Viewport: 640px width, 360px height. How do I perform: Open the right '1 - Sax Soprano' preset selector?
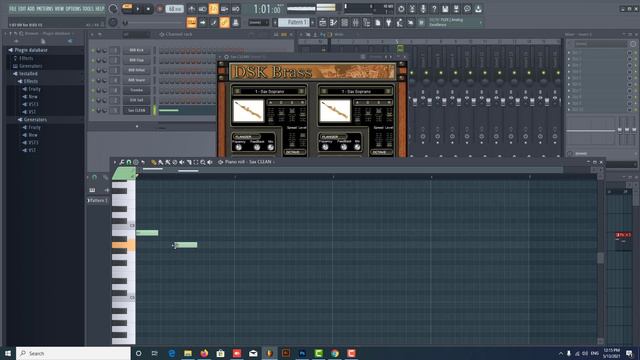coord(356,91)
